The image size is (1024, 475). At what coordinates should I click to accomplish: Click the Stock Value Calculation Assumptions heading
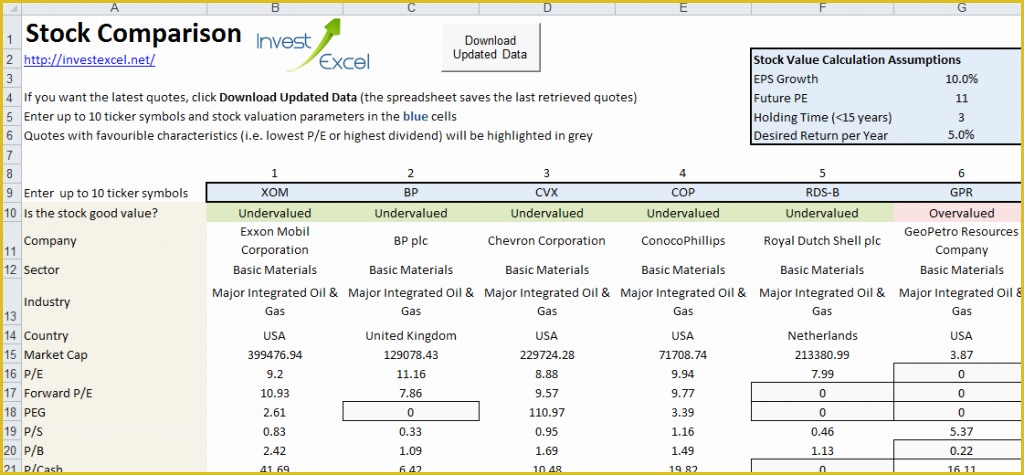(857, 59)
